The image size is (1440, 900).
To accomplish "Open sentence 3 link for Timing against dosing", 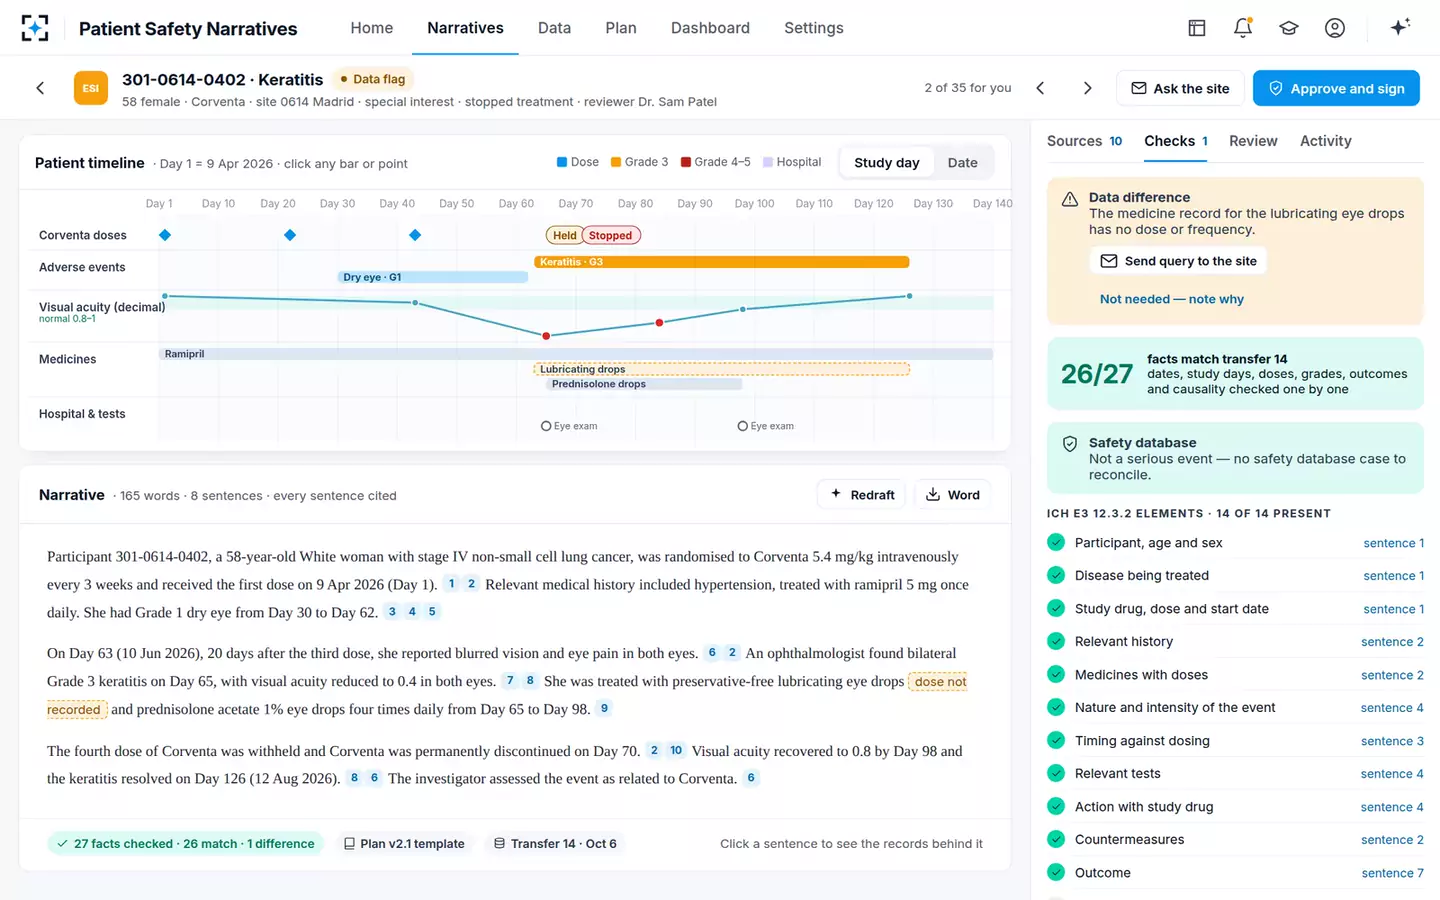I will 1392,741.
